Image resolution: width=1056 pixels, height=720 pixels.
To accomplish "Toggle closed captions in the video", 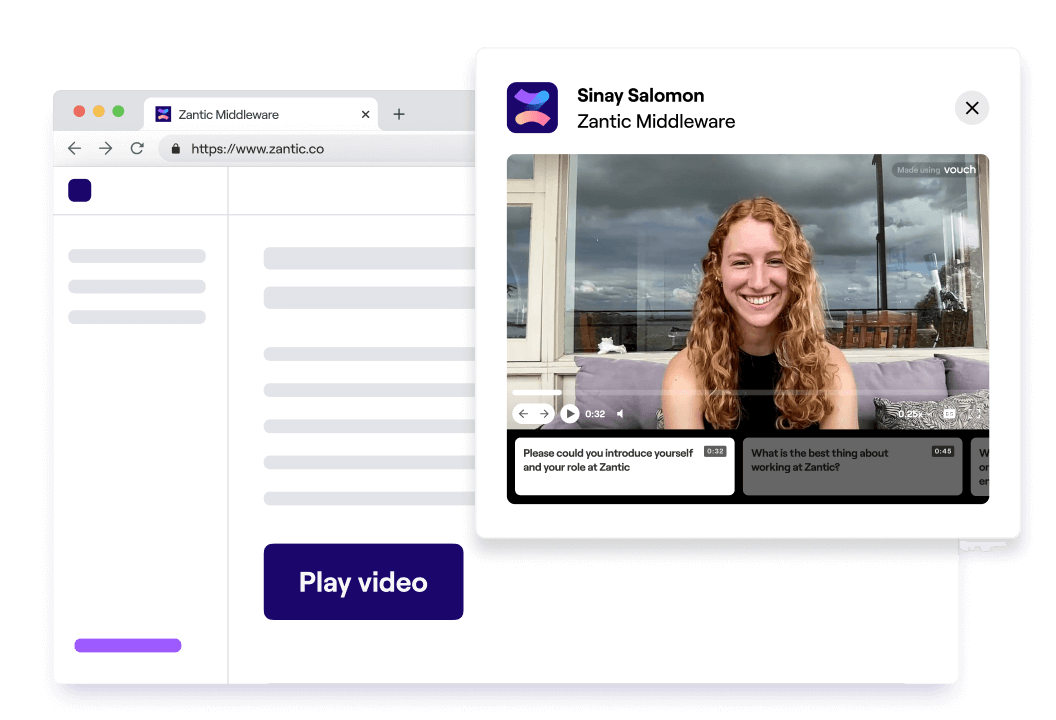I will point(949,414).
